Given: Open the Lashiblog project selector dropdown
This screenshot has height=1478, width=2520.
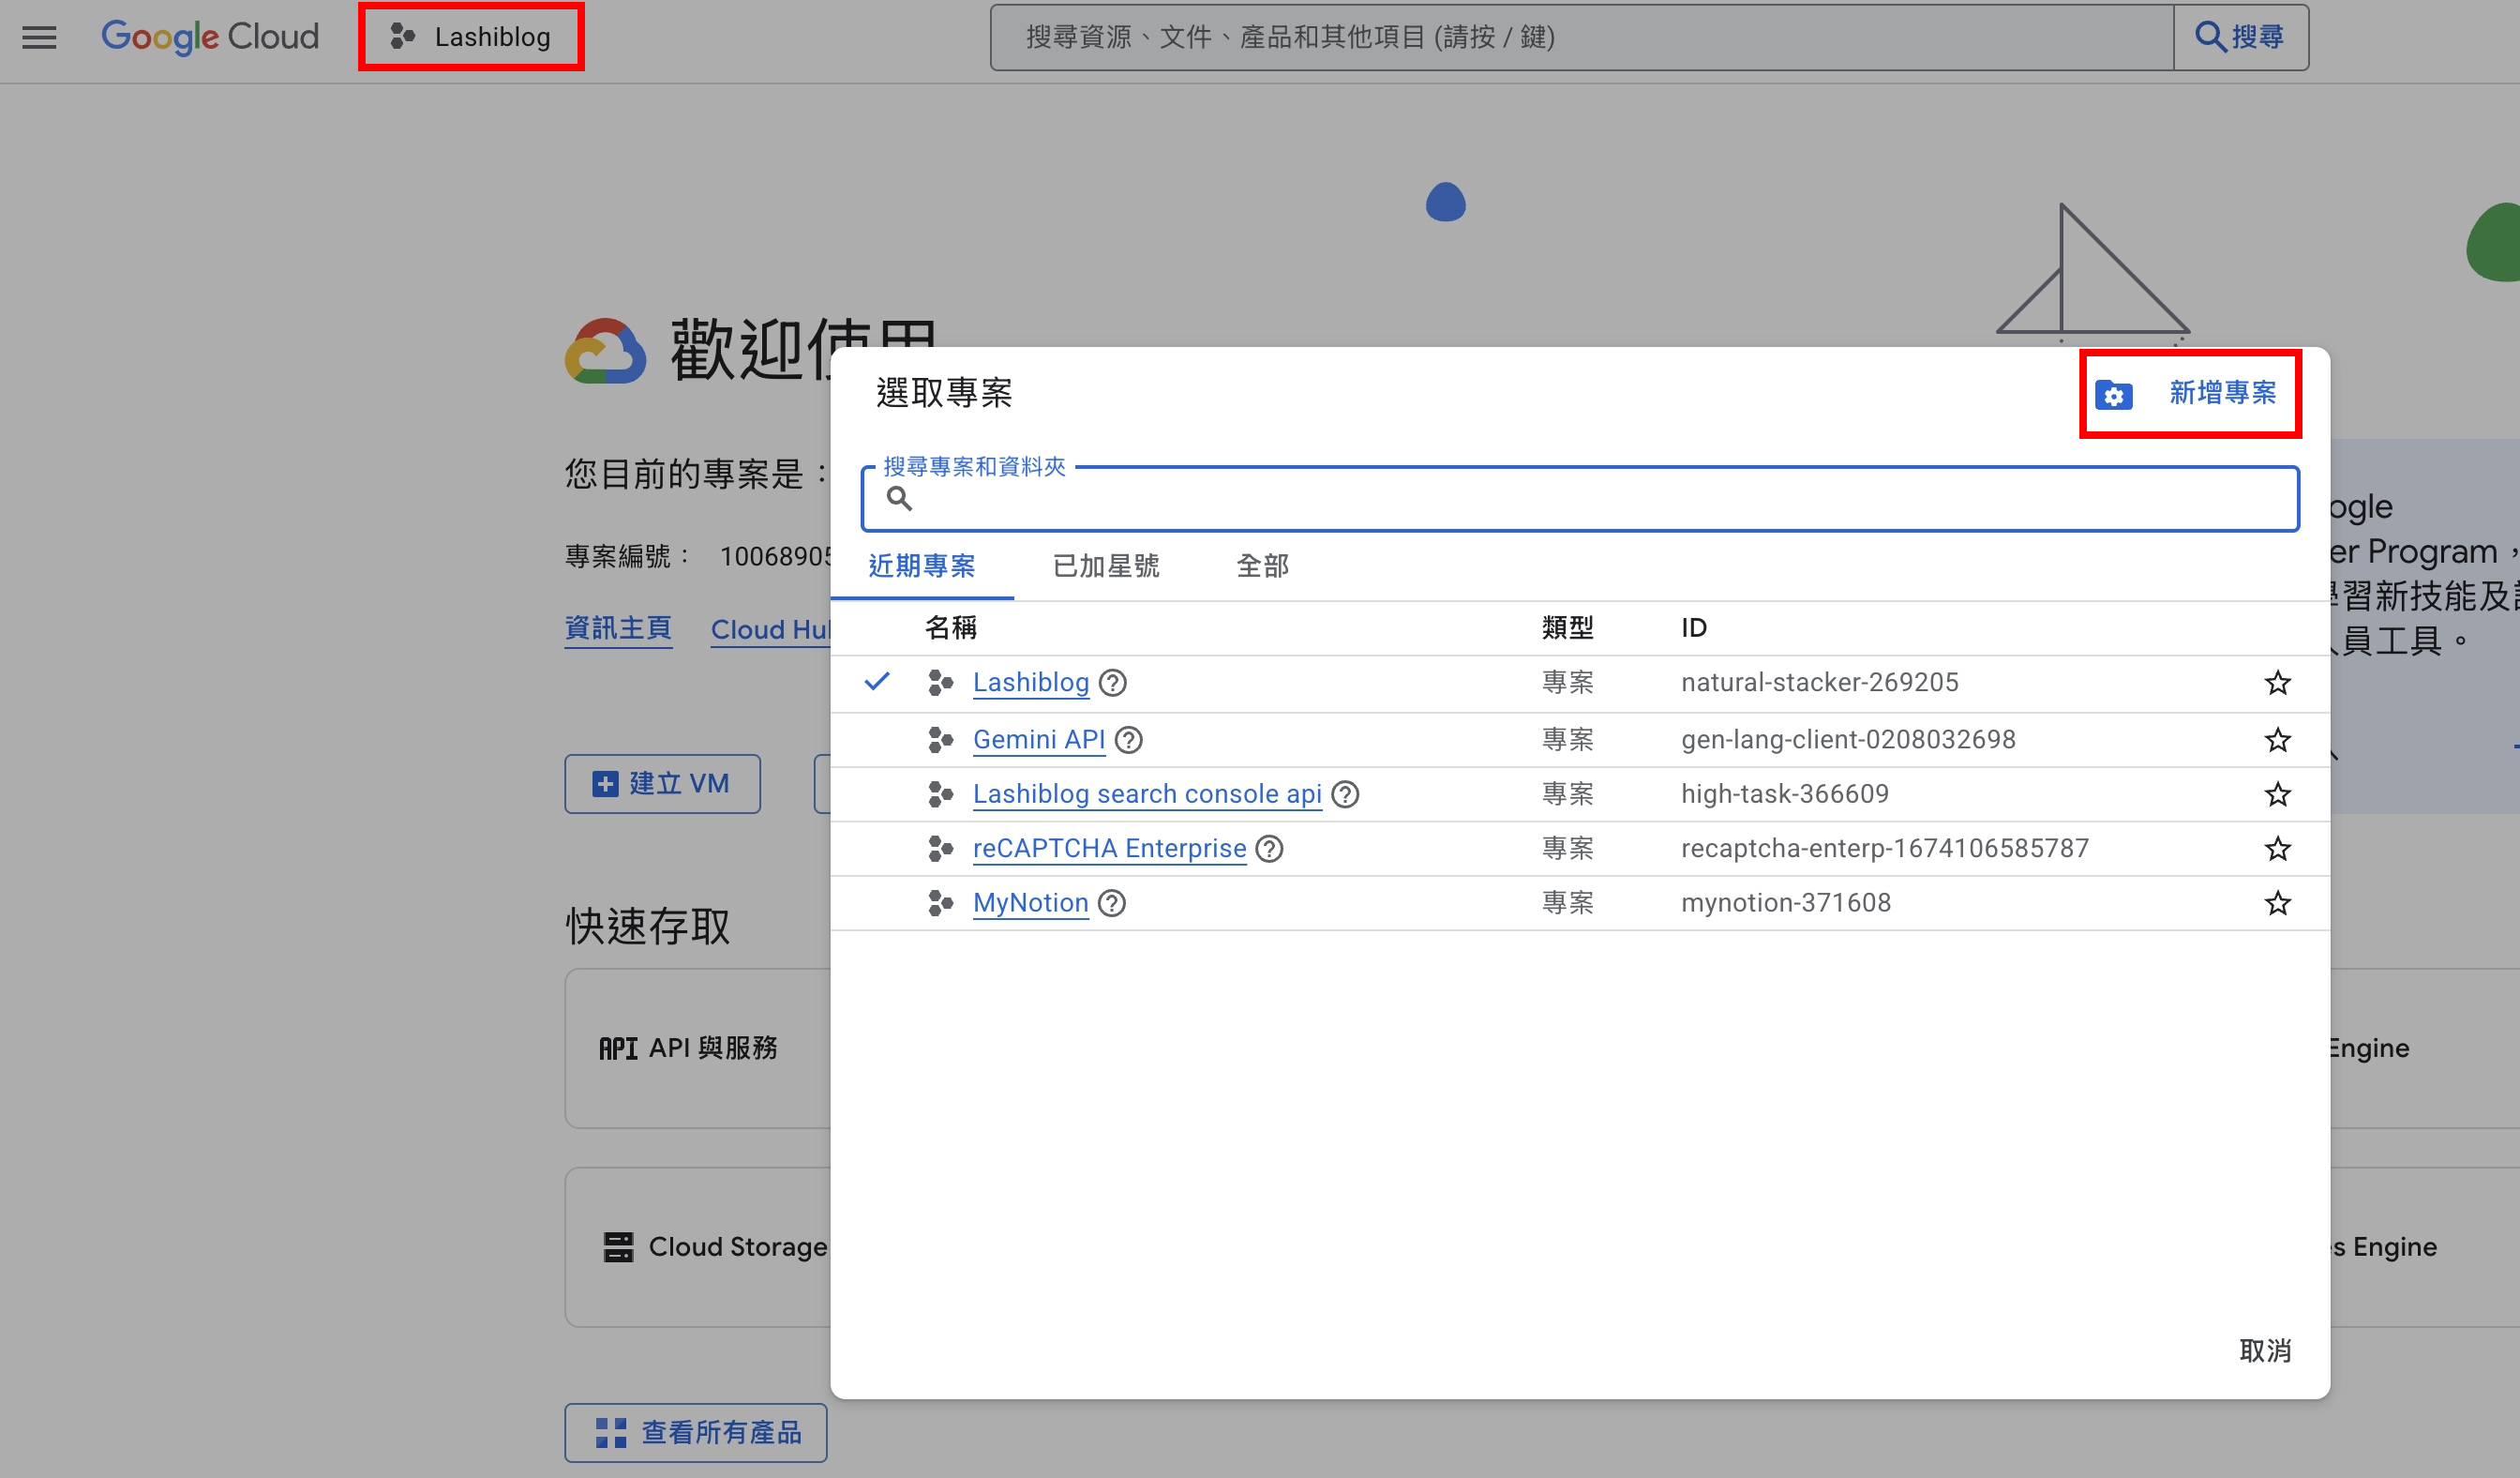Looking at the screenshot, I should click(470, 36).
